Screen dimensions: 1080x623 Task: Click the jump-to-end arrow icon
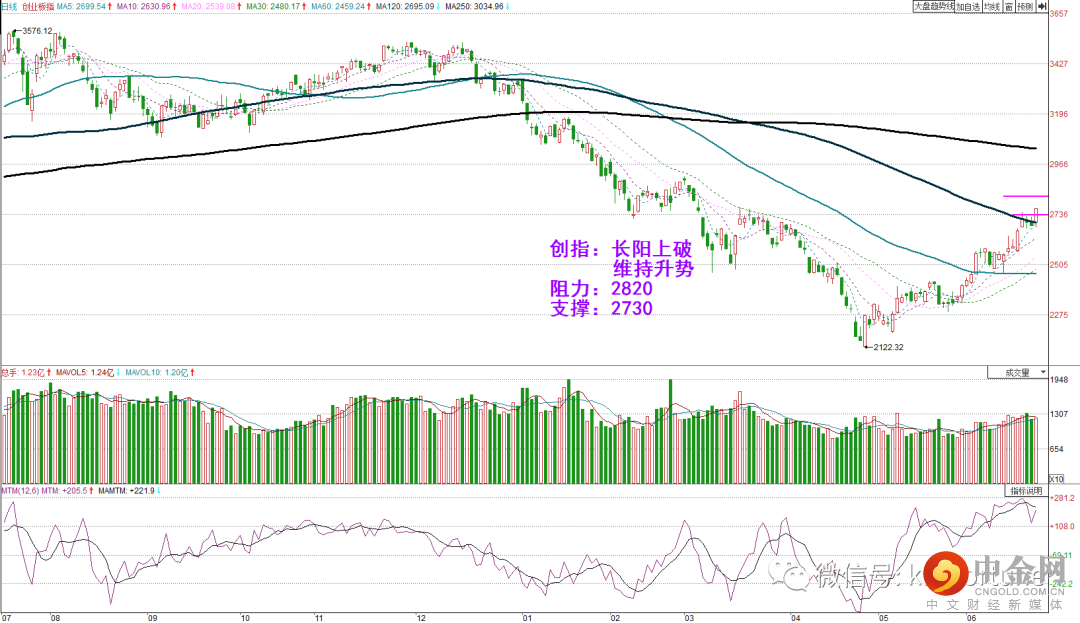point(1041,6)
